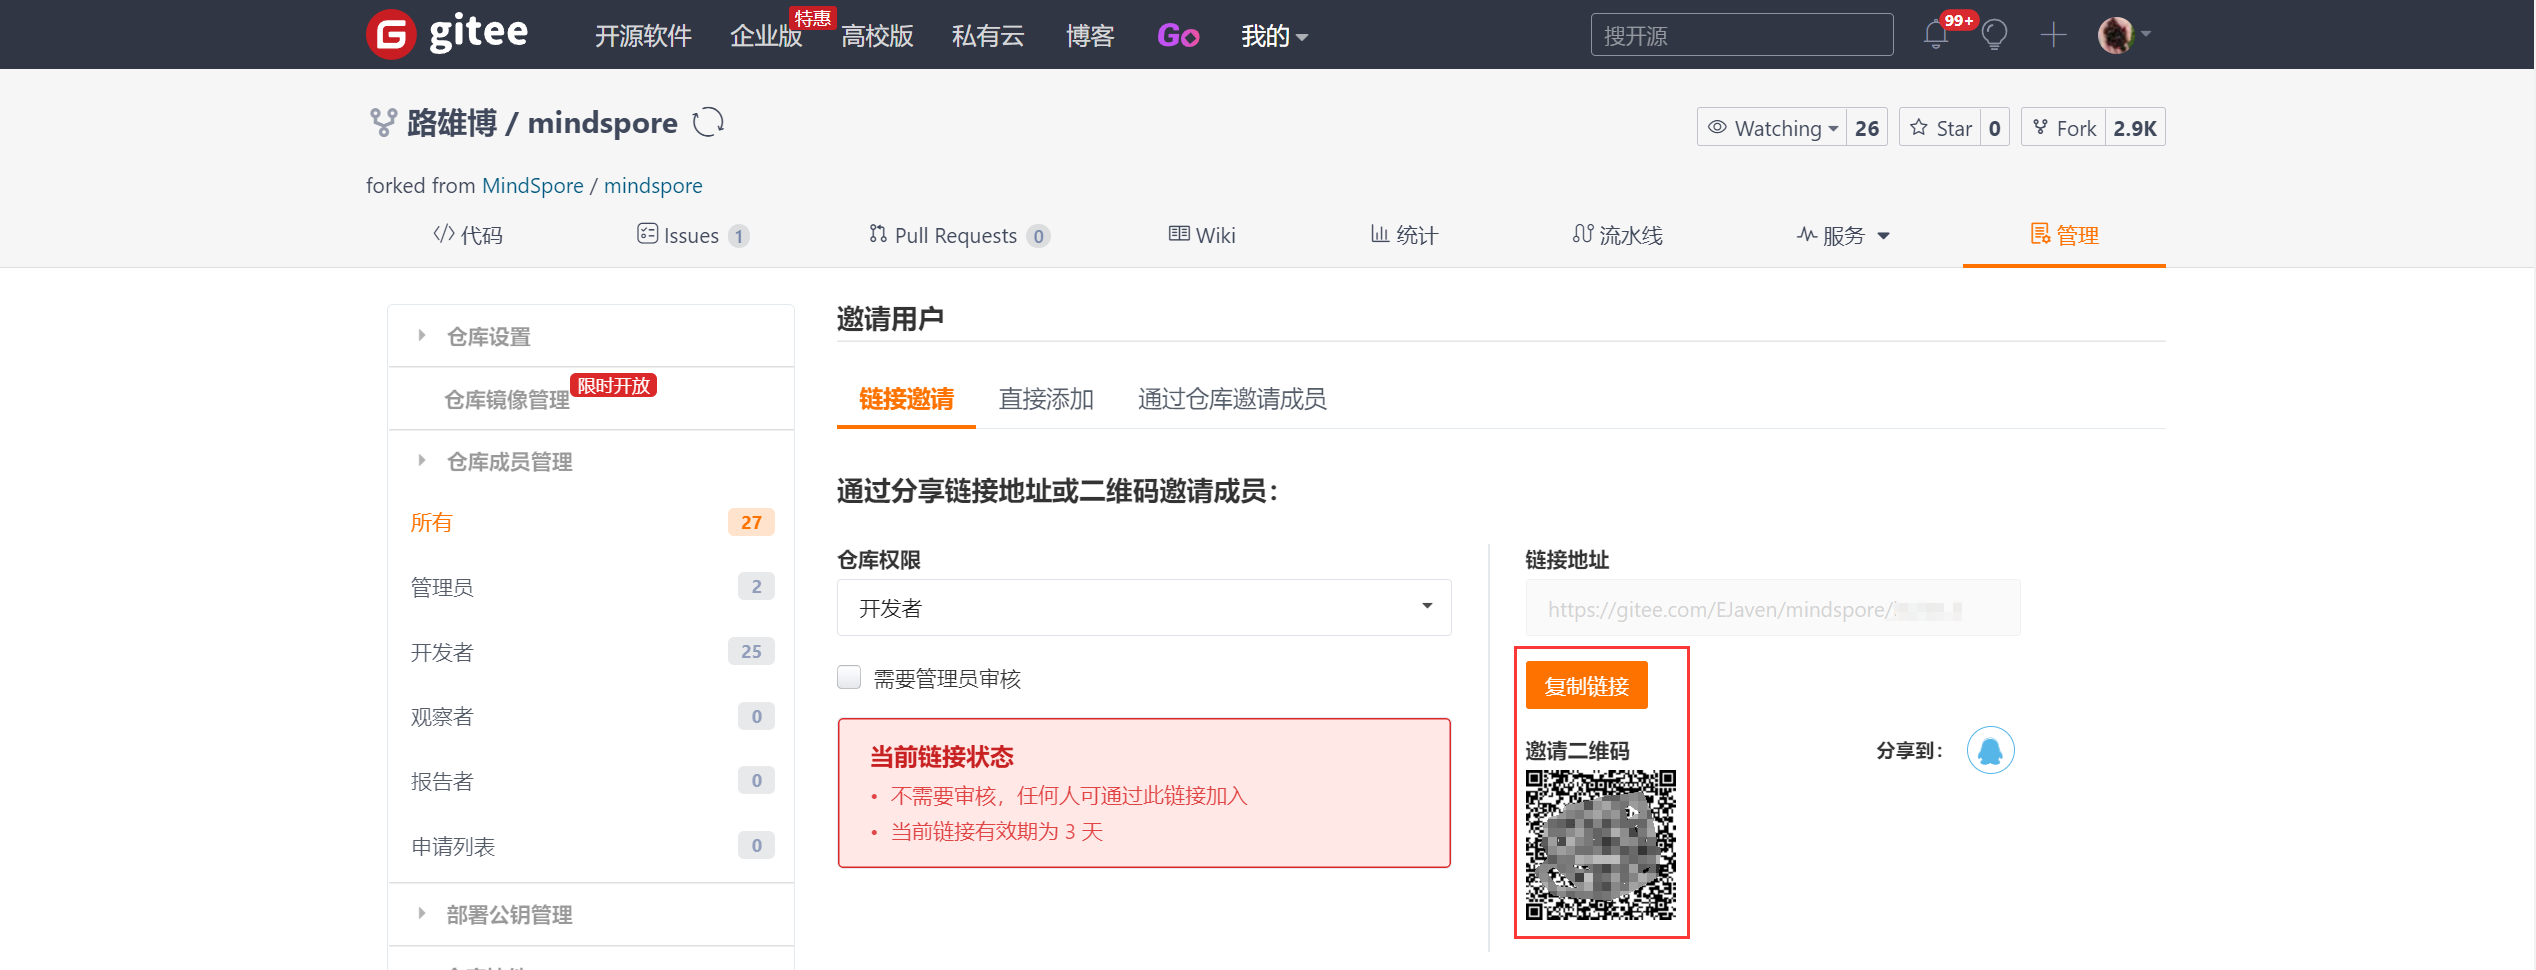The image size is (2536, 970).
Task: Open 仓库镜像管理 in the sidebar
Action: [591, 399]
